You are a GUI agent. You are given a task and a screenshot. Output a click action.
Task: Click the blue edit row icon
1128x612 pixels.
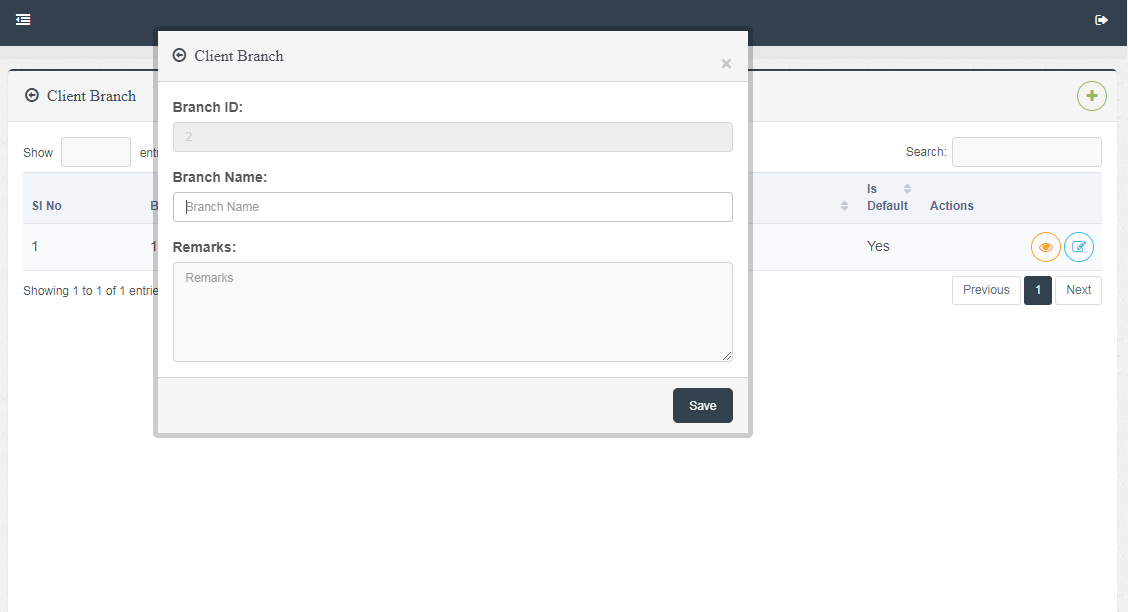point(1079,247)
